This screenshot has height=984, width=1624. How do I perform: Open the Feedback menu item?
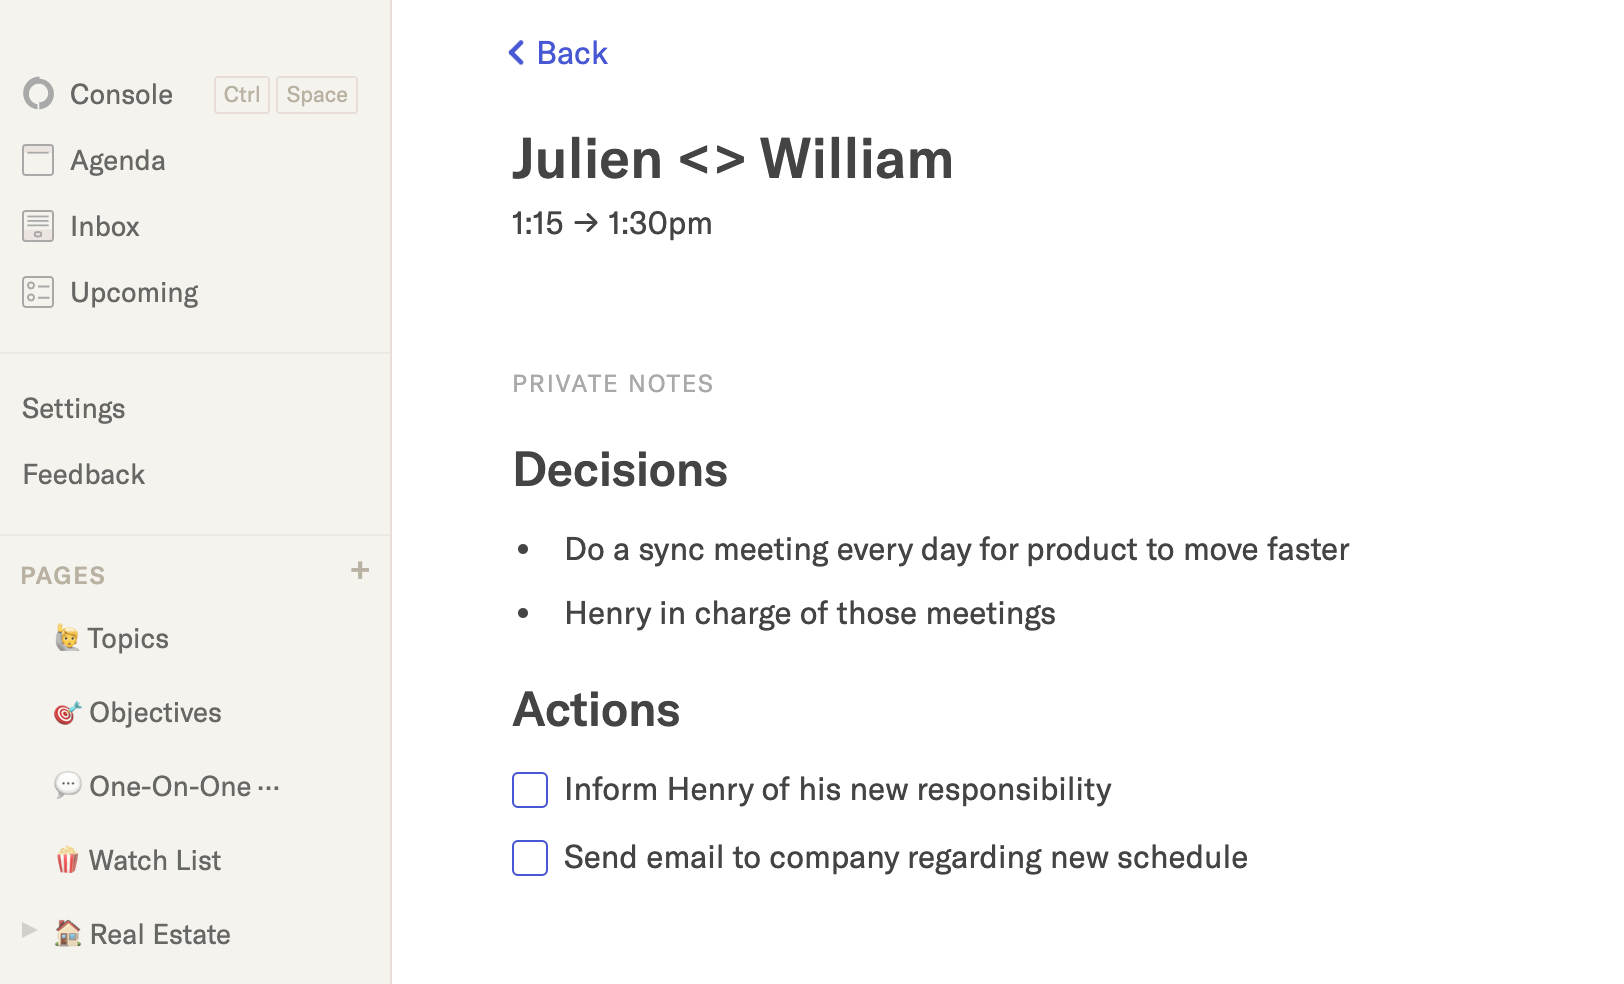[84, 474]
